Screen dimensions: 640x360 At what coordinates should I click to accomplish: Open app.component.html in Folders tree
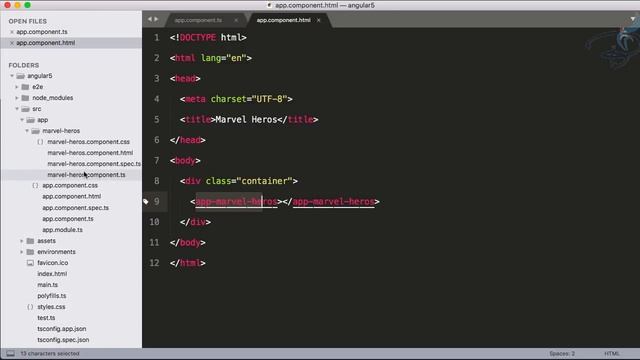(72, 197)
